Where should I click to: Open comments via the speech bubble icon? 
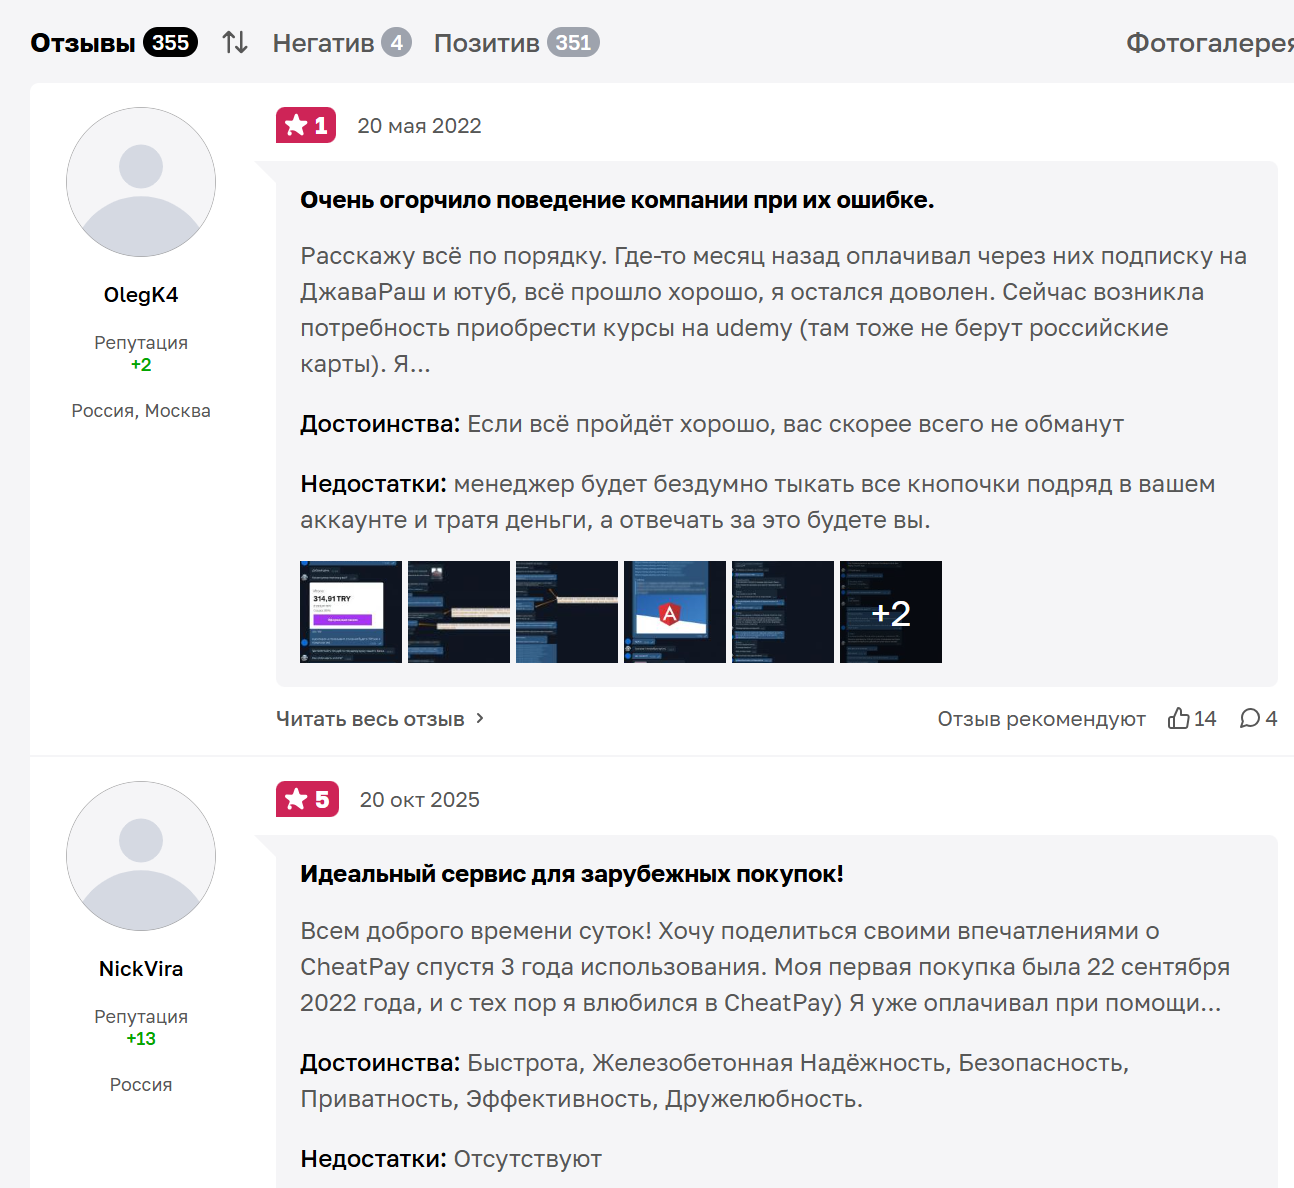pos(1250,718)
